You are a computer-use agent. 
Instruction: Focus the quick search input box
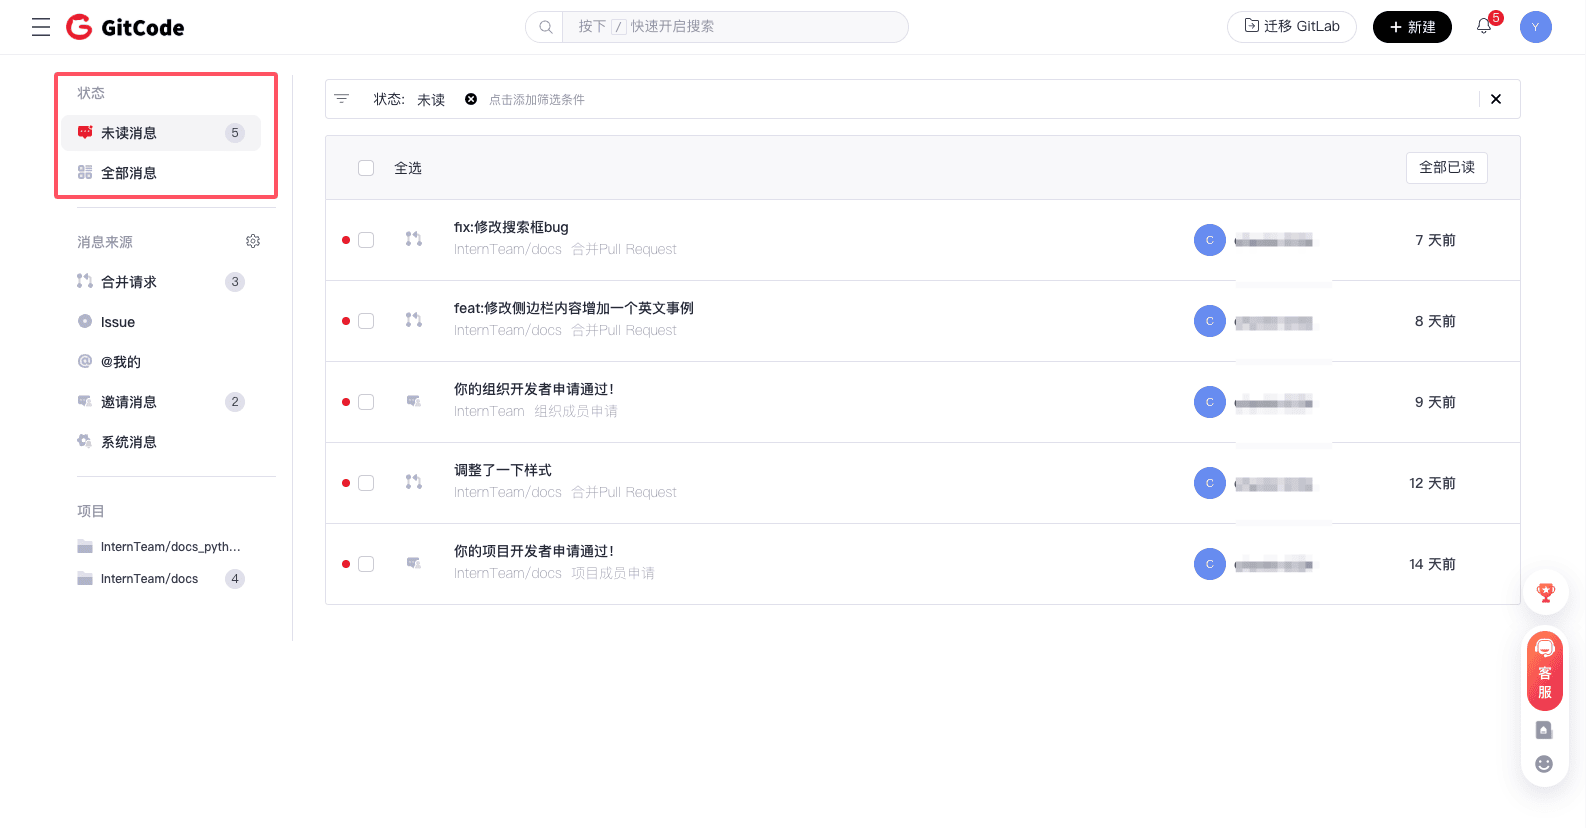pos(730,27)
